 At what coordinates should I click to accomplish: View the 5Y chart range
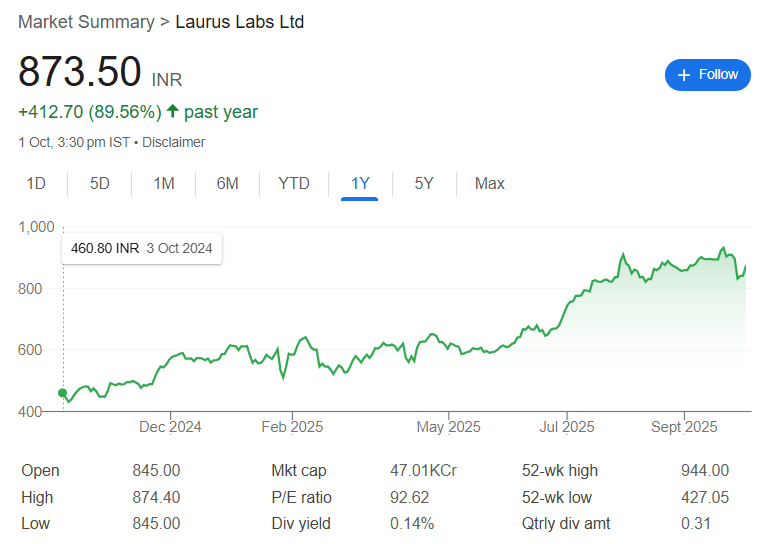424,183
